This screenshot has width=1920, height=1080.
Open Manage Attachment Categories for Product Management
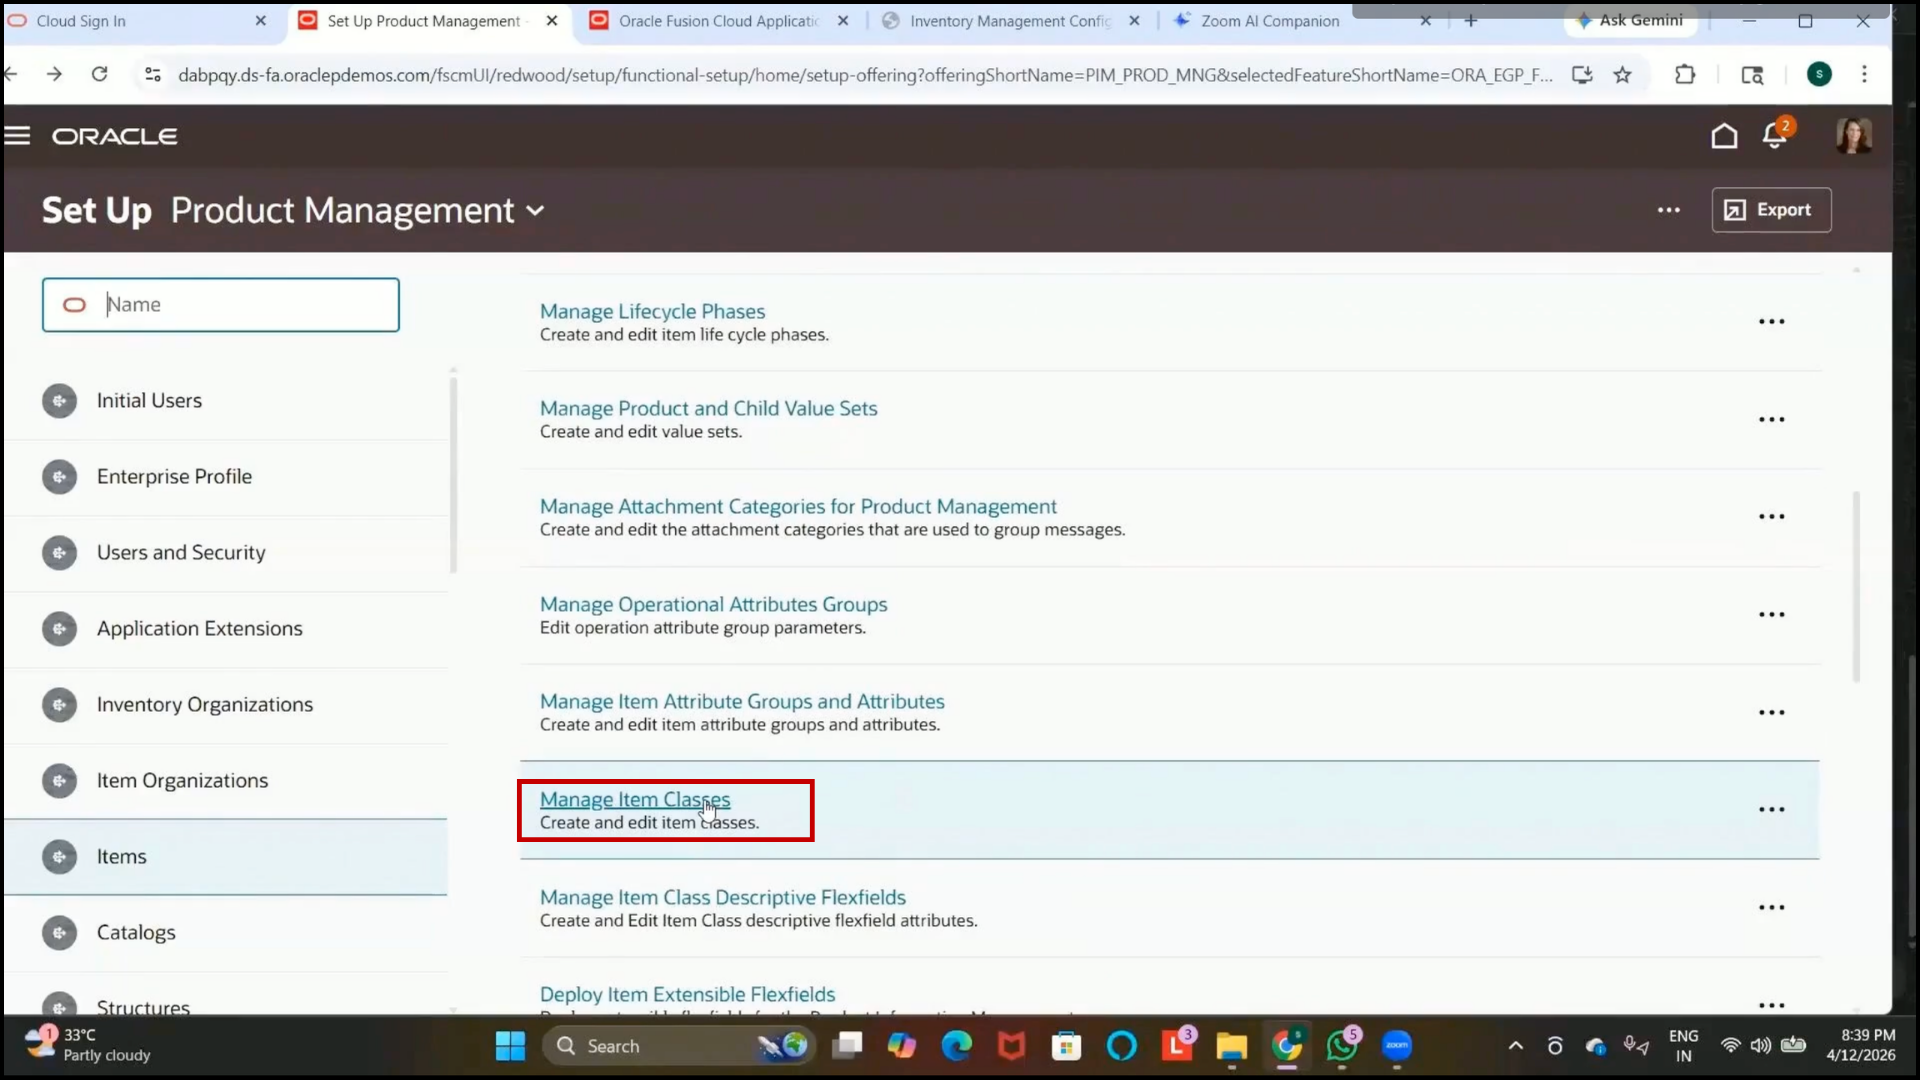pos(798,507)
